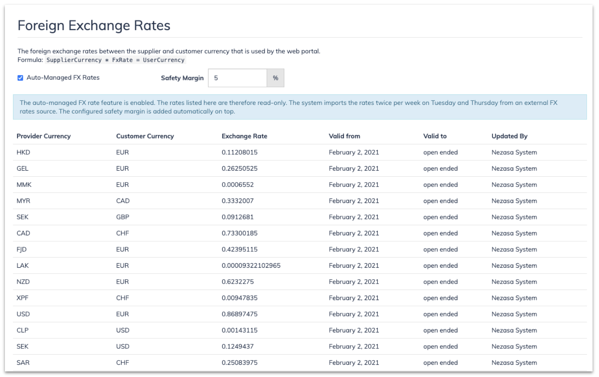Click the USD customer currency in CLP row
Image resolution: width=599 pixels, height=377 pixels.
pyautogui.click(x=123, y=330)
